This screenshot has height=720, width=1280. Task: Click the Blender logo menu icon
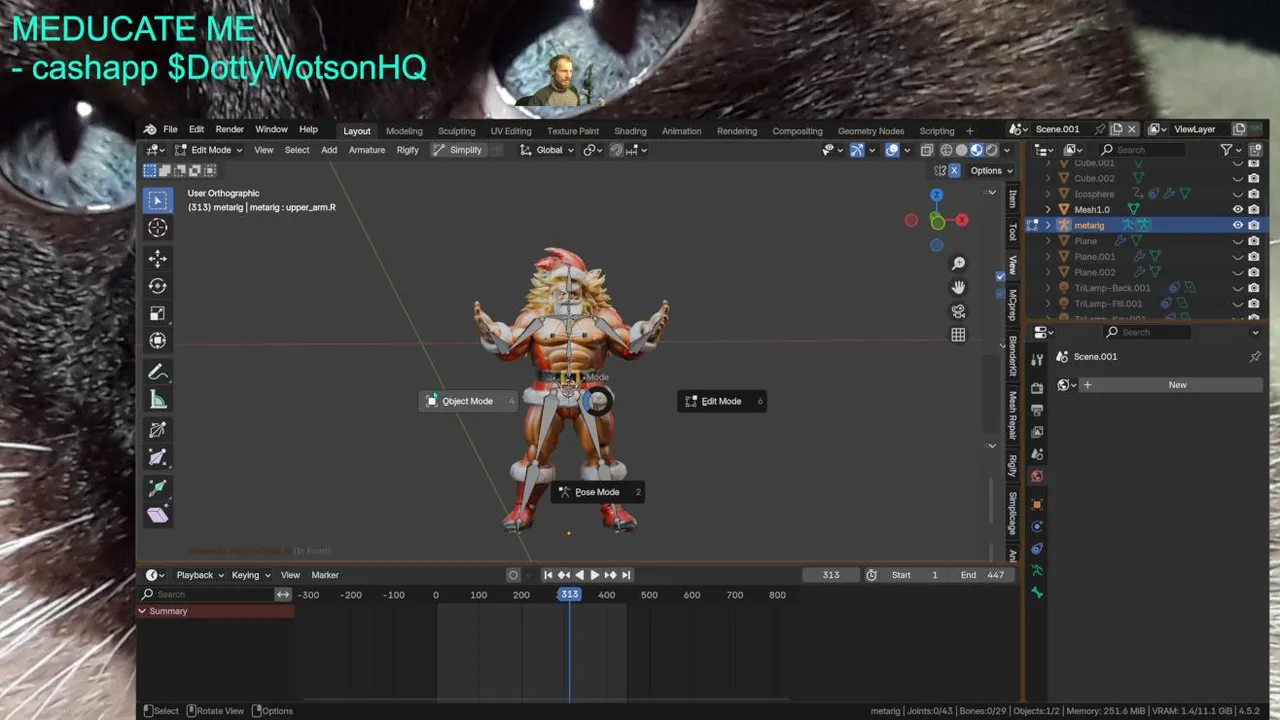pyautogui.click(x=150, y=130)
